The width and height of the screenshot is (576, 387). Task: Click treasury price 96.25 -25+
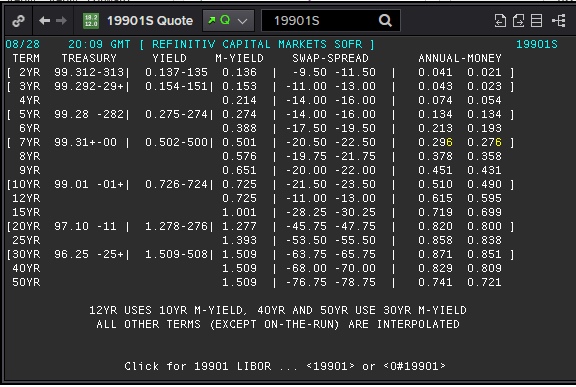pos(89,254)
